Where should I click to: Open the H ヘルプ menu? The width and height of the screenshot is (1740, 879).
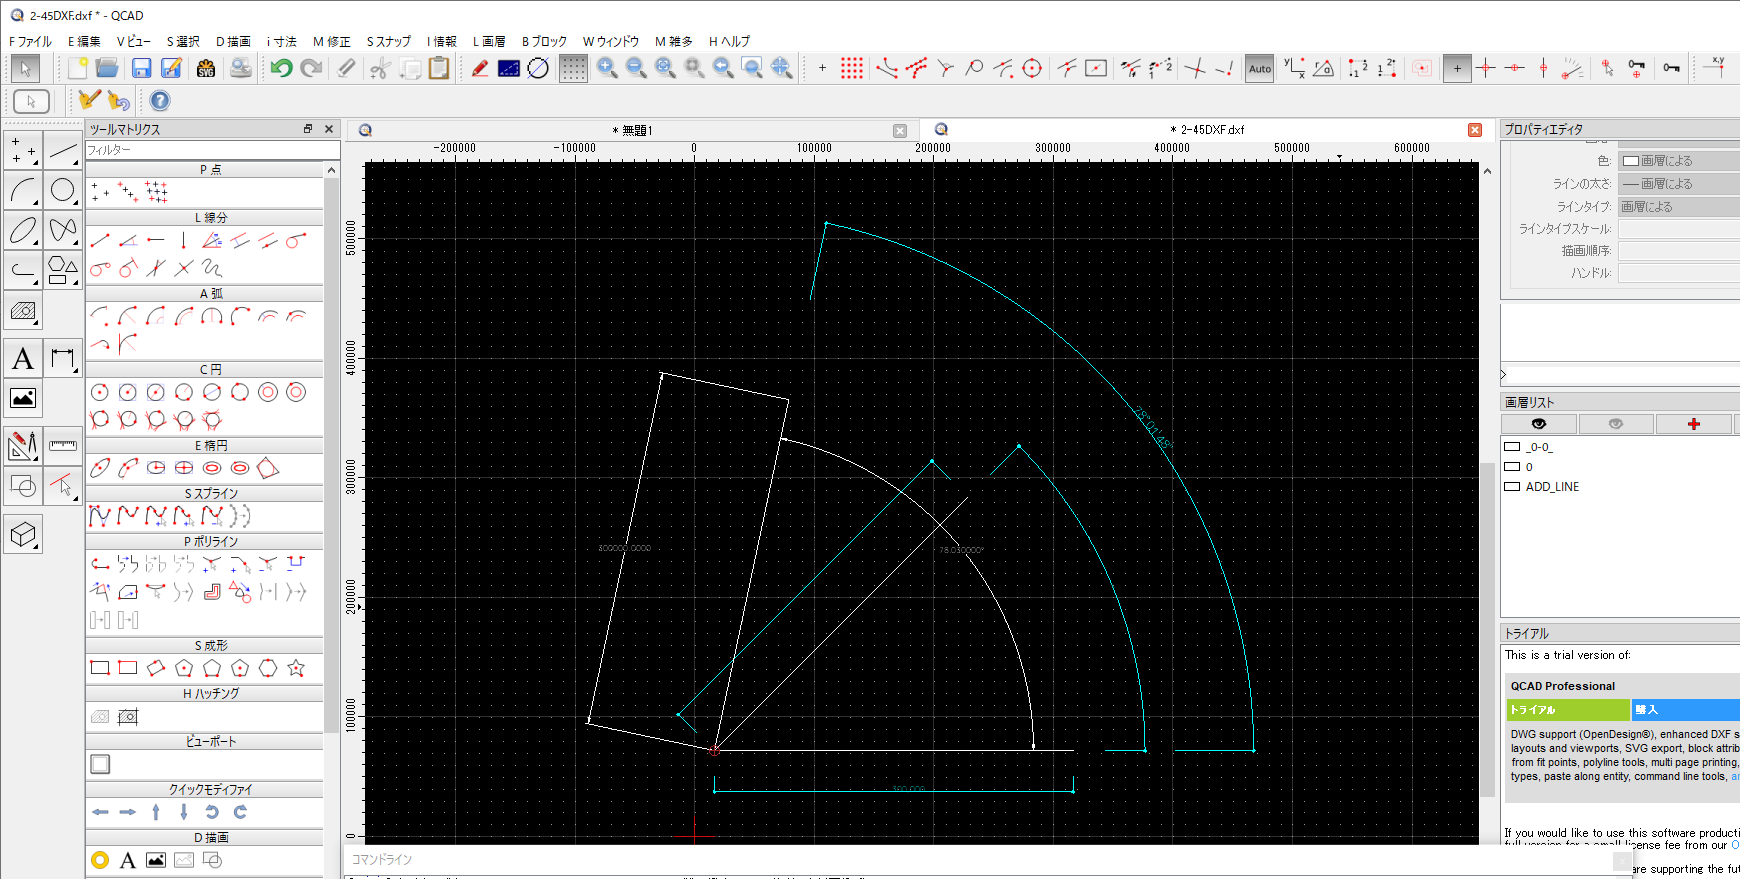(x=729, y=41)
